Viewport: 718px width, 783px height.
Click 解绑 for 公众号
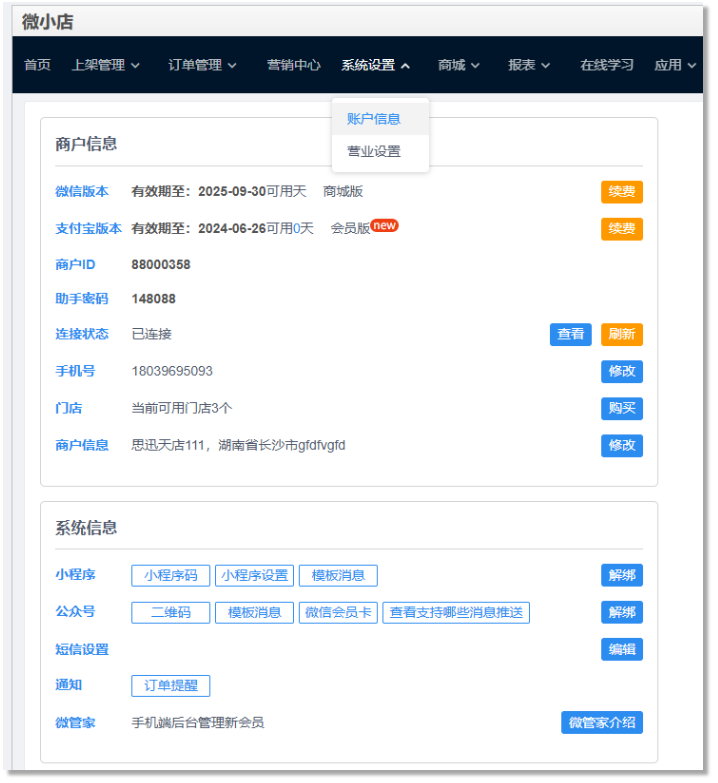pyautogui.click(x=622, y=612)
